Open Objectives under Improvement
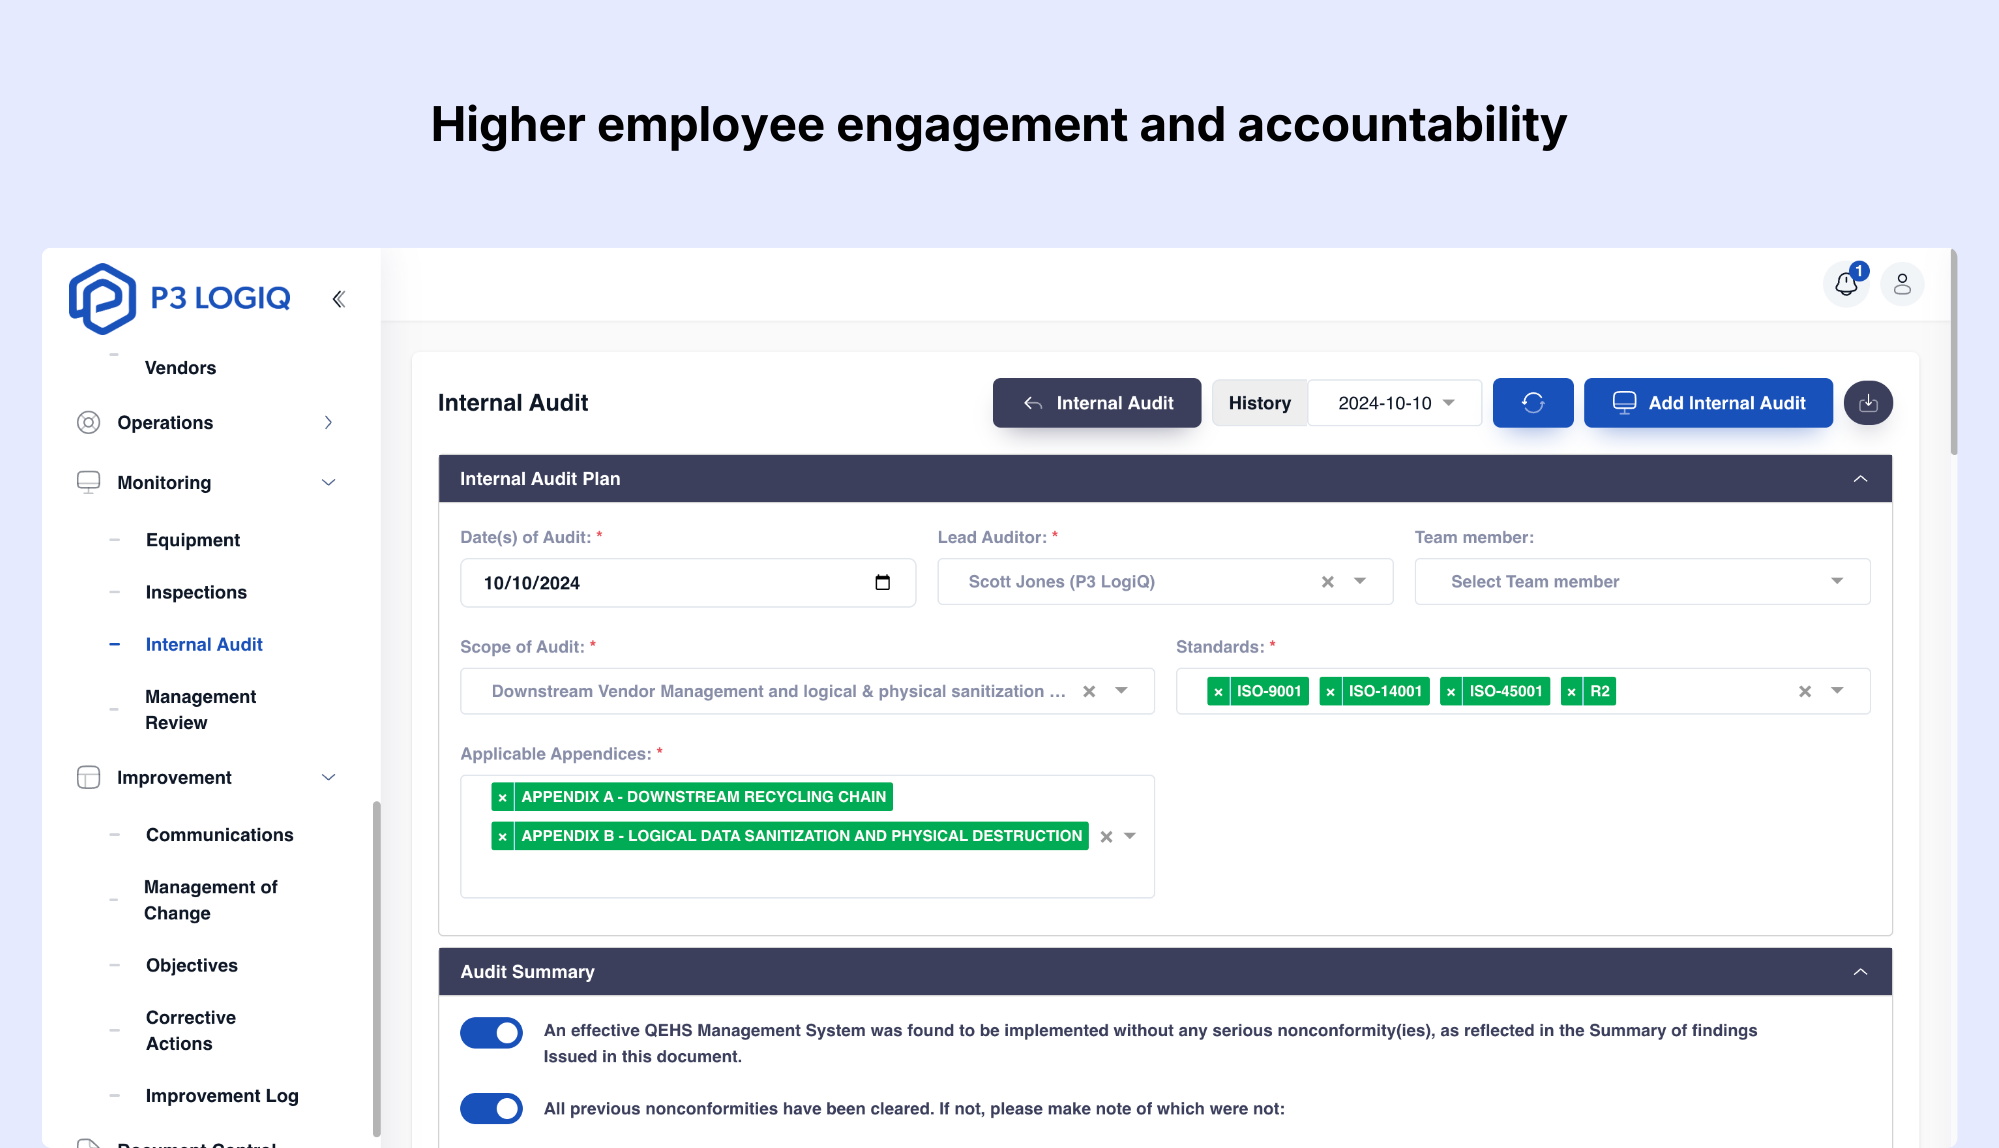Image resolution: width=1999 pixels, height=1148 pixels. pos(192,965)
